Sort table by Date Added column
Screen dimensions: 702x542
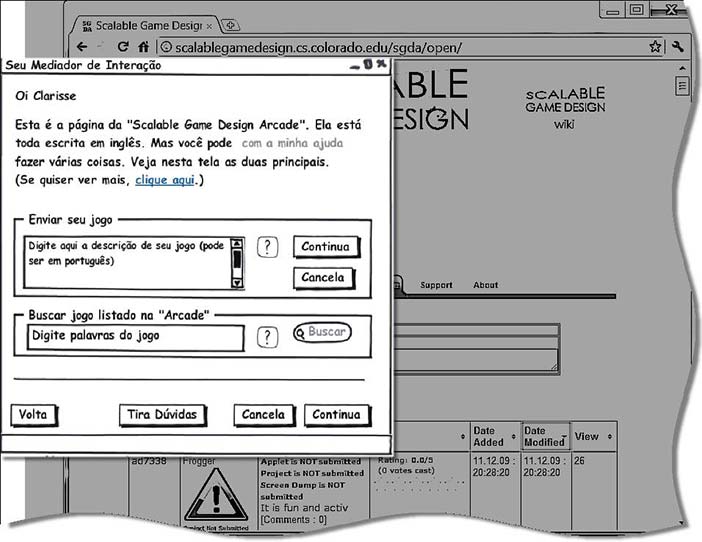point(495,436)
